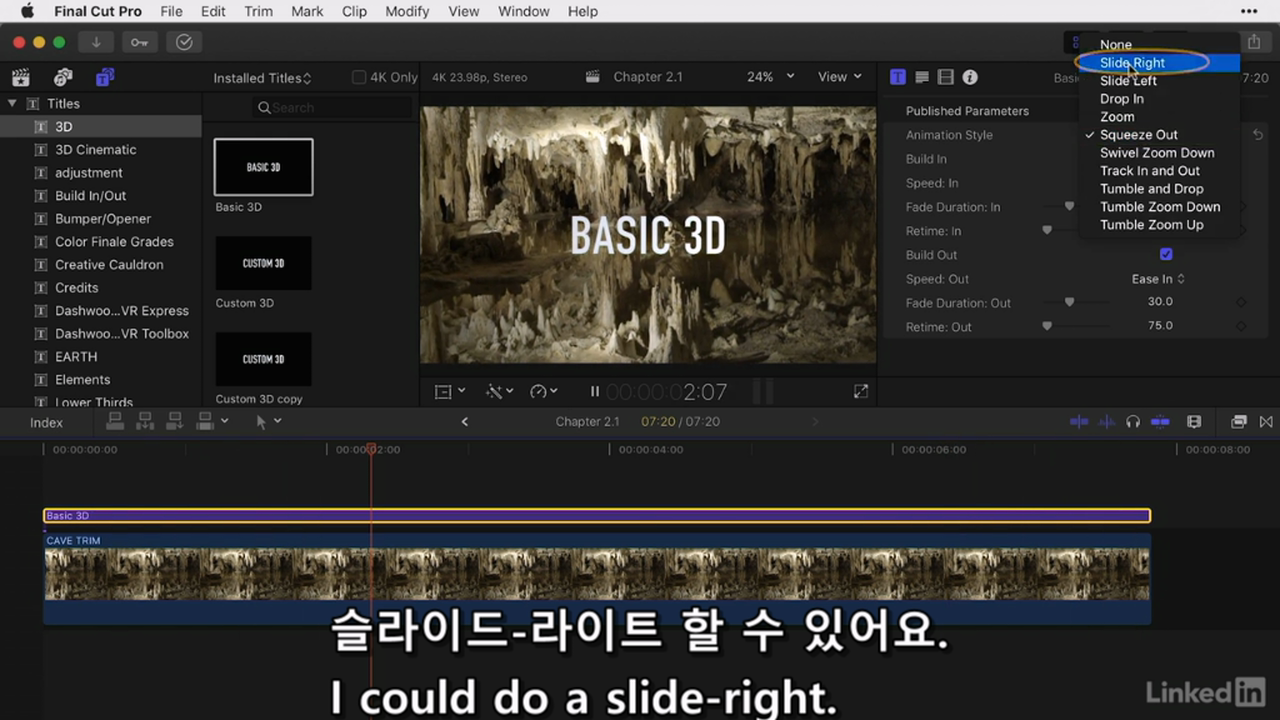Open the viewer View options dropdown
Image resolution: width=1280 pixels, height=720 pixels.
(839, 77)
